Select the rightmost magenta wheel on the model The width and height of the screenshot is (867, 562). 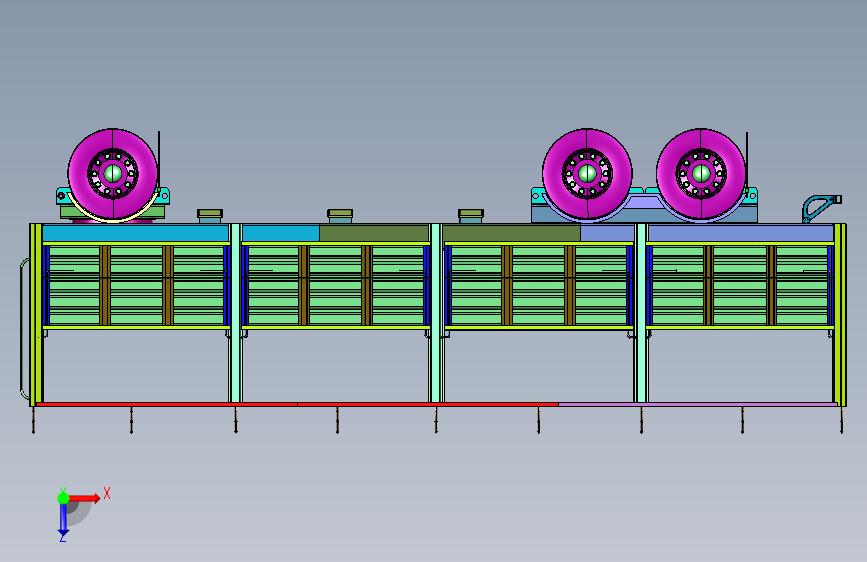[x=701, y=174]
